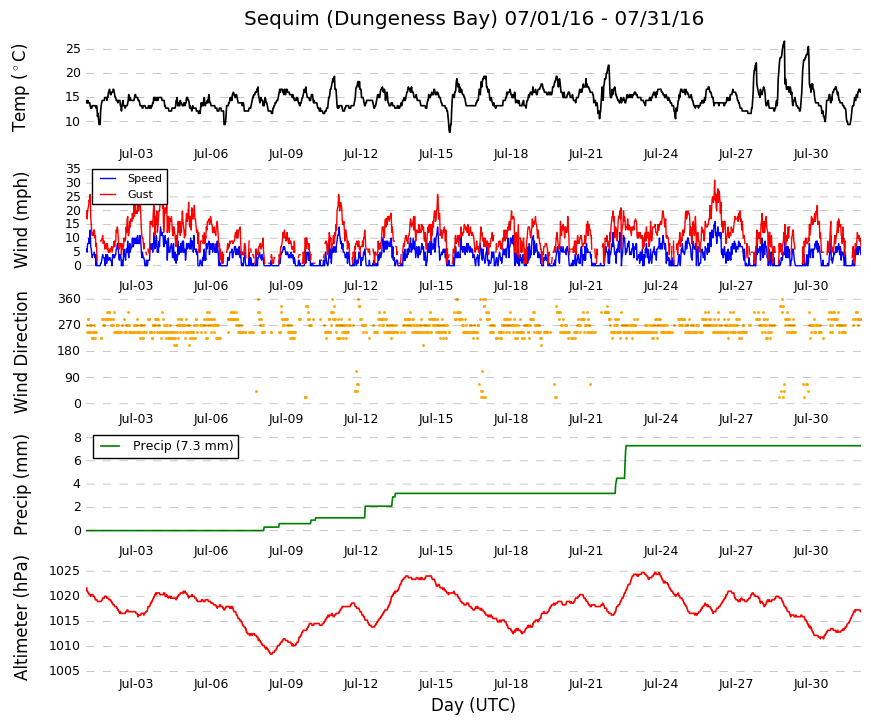Click the Speed legend label

click(144, 178)
